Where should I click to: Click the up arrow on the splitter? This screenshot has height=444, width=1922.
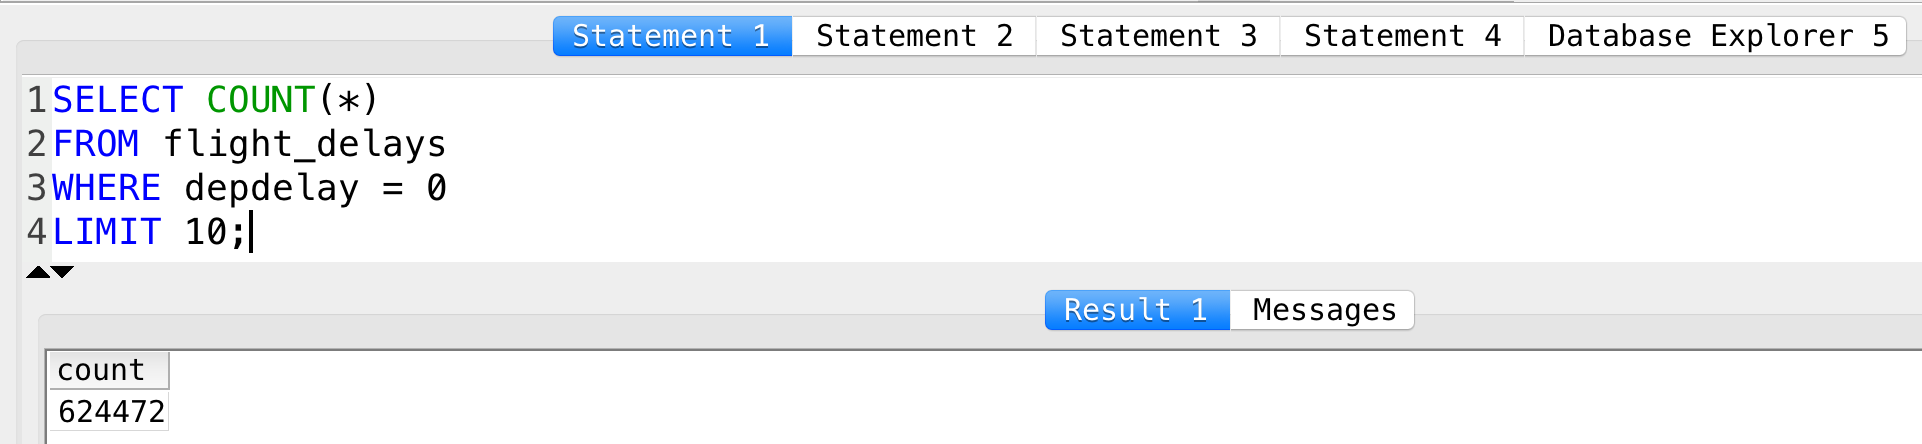tap(38, 272)
